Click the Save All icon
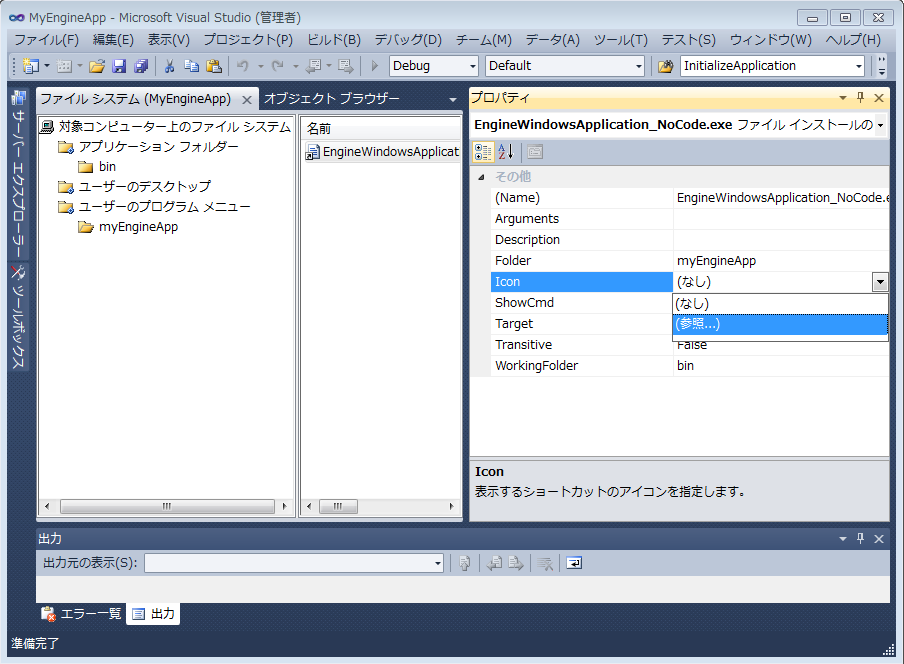Viewport: 904px width, 664px height. tap(141, 66)
